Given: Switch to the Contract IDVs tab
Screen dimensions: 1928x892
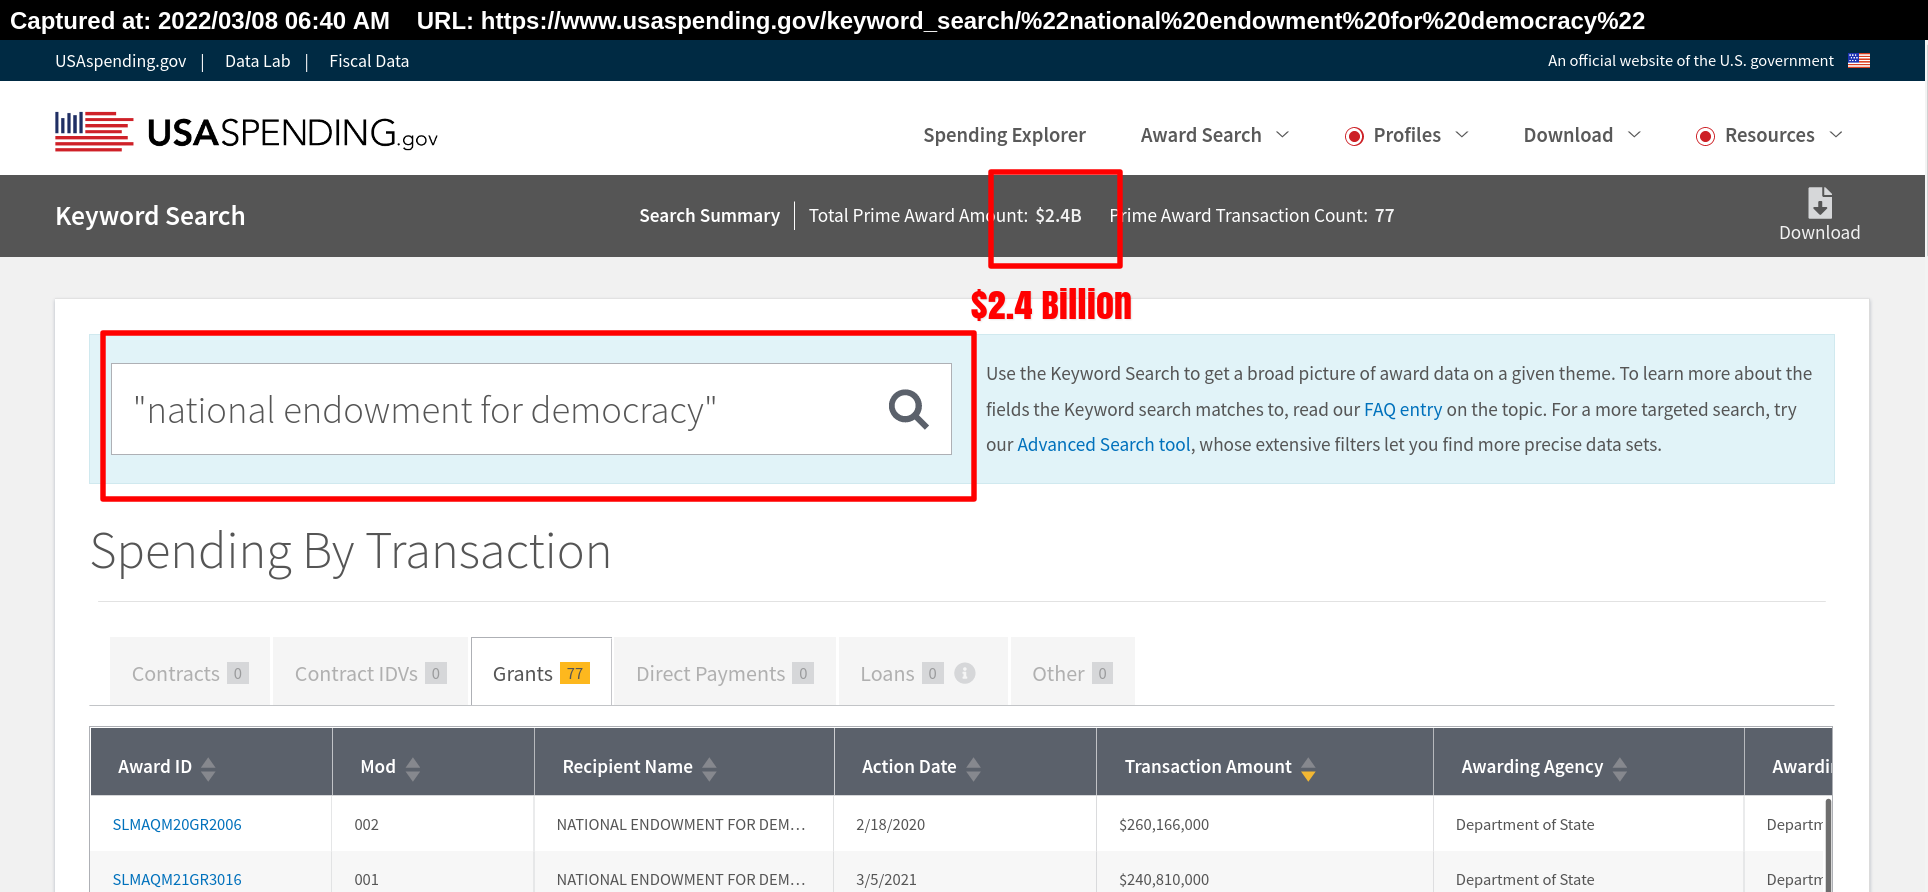Looking at the screenshot, I should (x=370, y=672).
